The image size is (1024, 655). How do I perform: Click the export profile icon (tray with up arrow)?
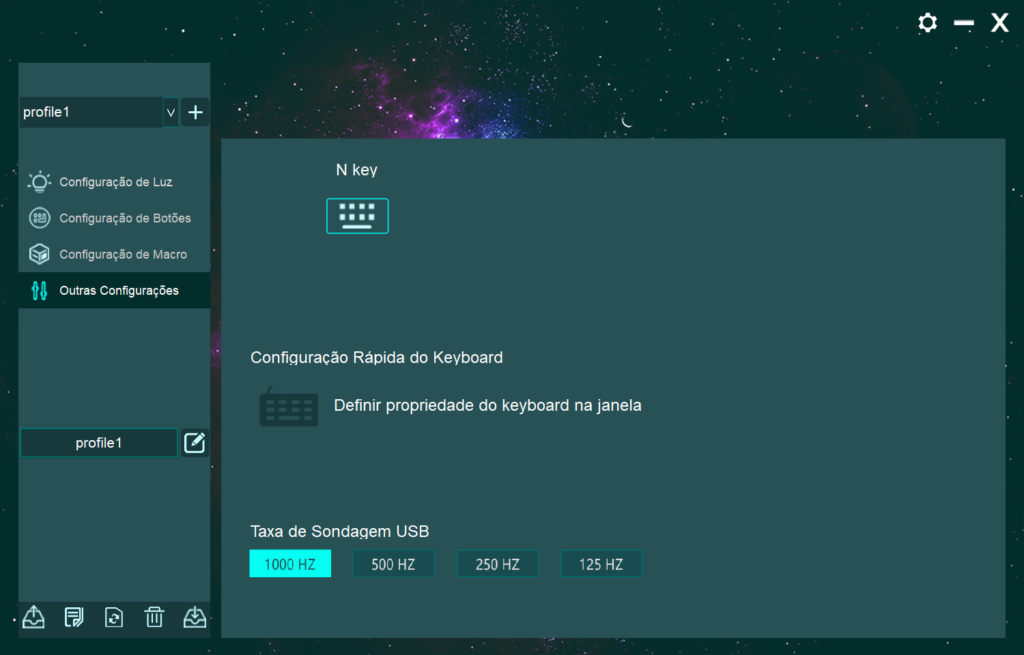tap(34, 617)
